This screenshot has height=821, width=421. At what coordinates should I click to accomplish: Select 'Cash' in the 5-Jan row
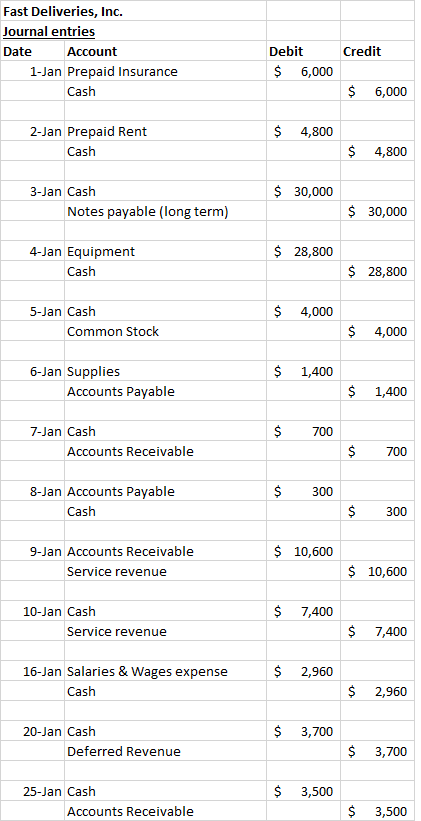[x=165, y=312]
